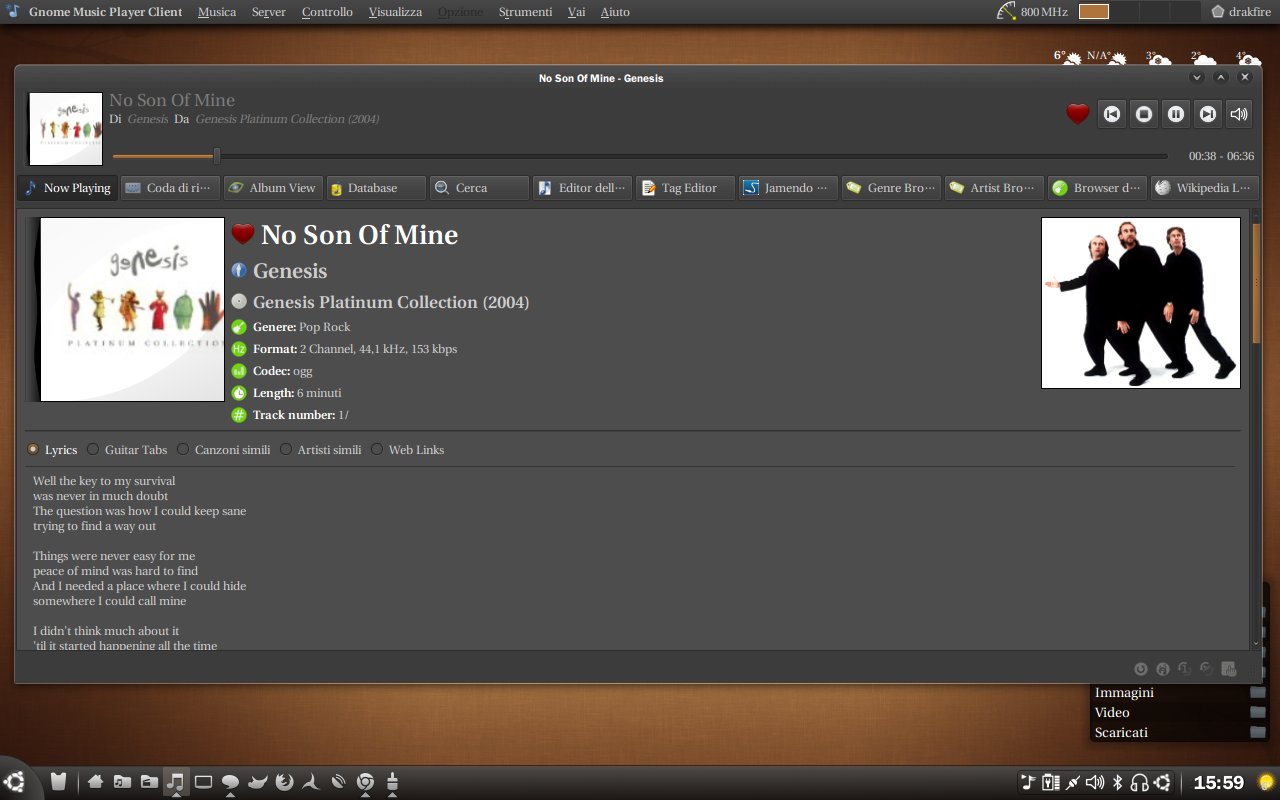This screenshot has width=1280, height=800.
Task: Open the Musica menu
Action: point(217,12)
